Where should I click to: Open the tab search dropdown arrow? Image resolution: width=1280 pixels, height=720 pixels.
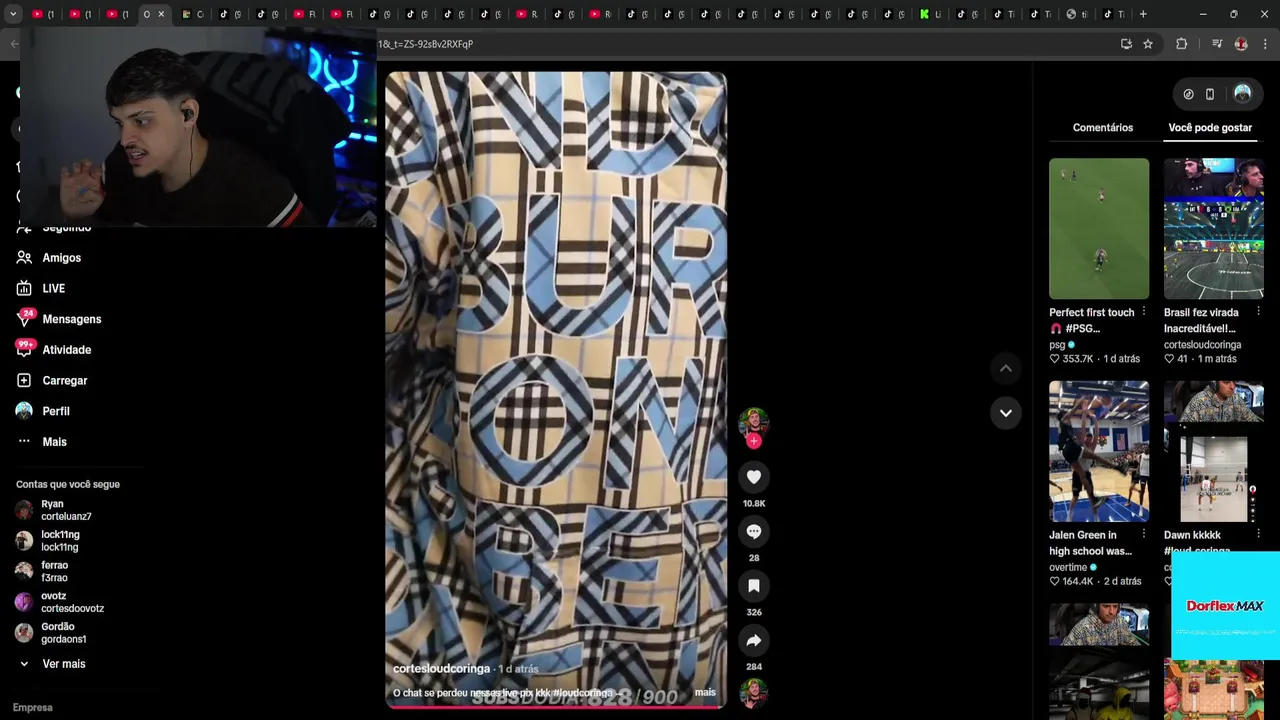tap(13, 14)
